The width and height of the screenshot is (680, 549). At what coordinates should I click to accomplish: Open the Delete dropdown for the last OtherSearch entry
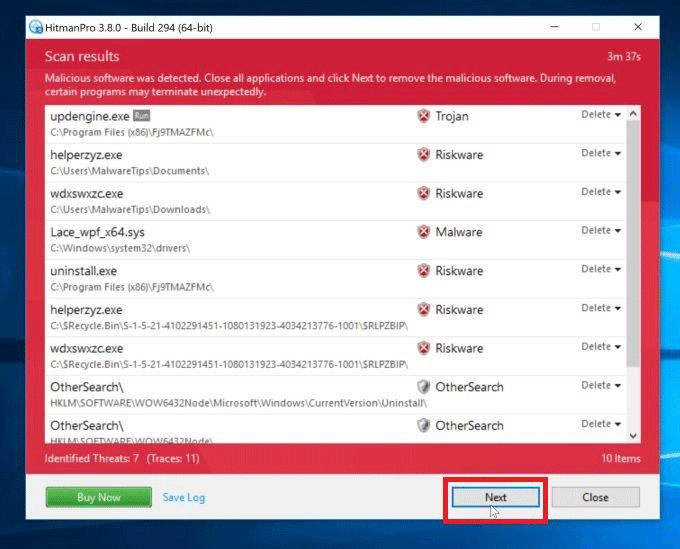tap(601, 424)
